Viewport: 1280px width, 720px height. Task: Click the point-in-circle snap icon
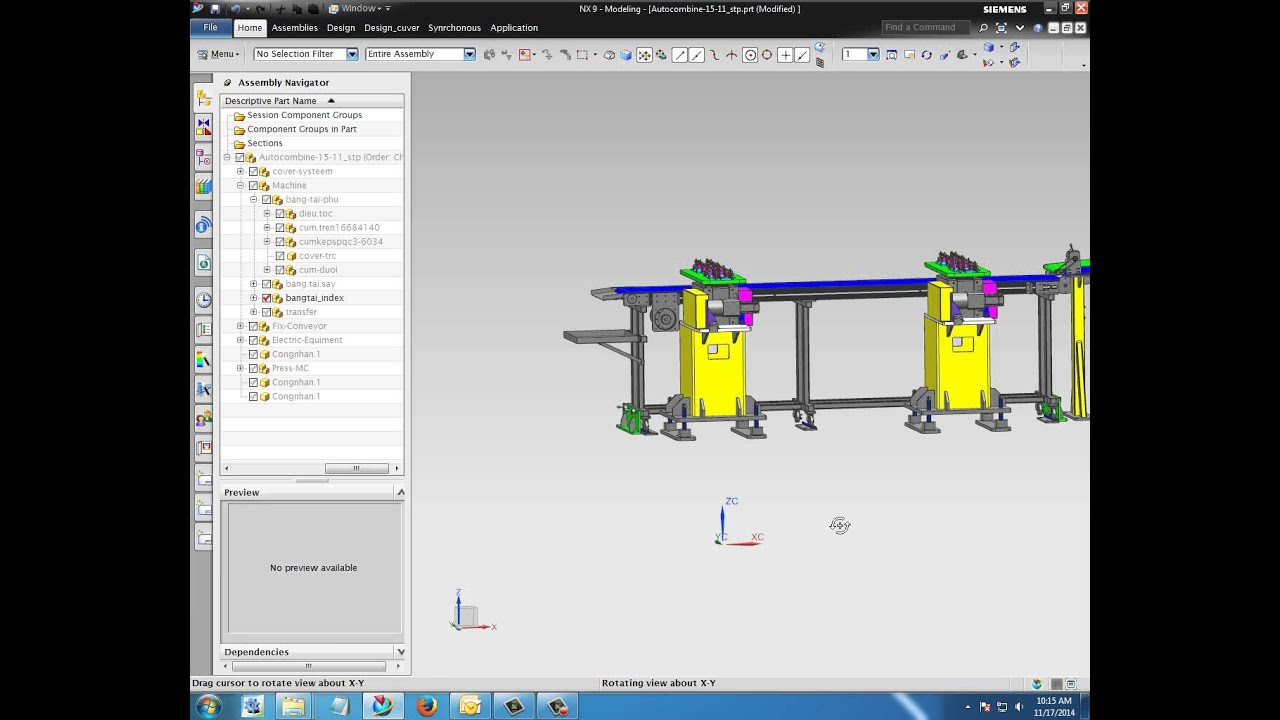(x=750, y=55)
